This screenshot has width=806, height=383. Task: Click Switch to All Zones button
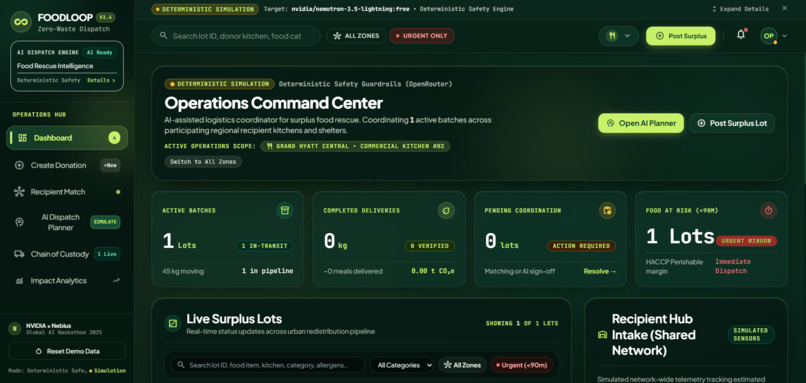pos(203,161)
